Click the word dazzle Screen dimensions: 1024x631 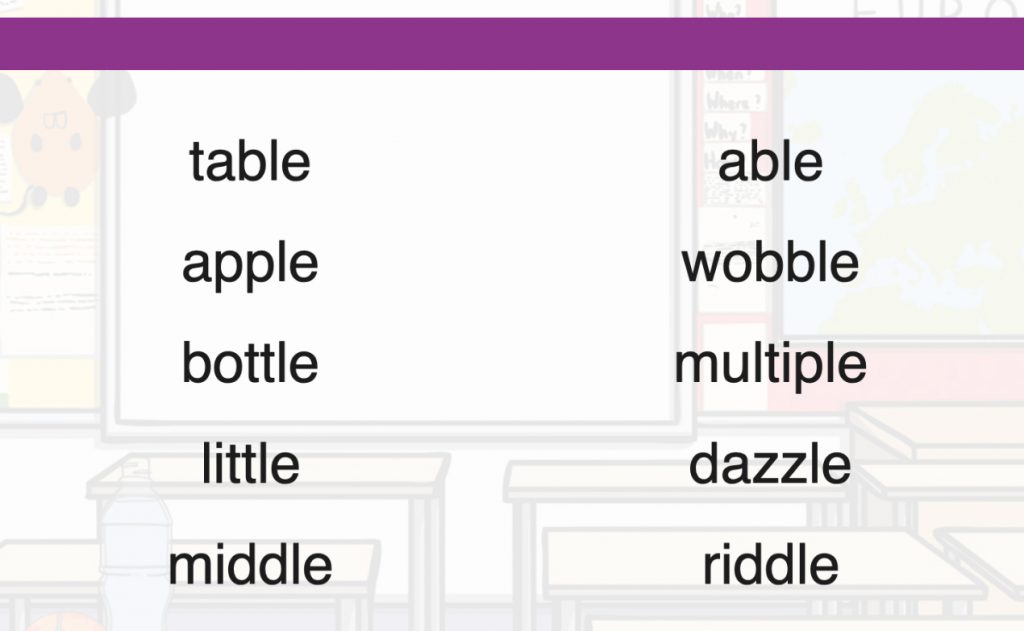[x=770, y=463]
